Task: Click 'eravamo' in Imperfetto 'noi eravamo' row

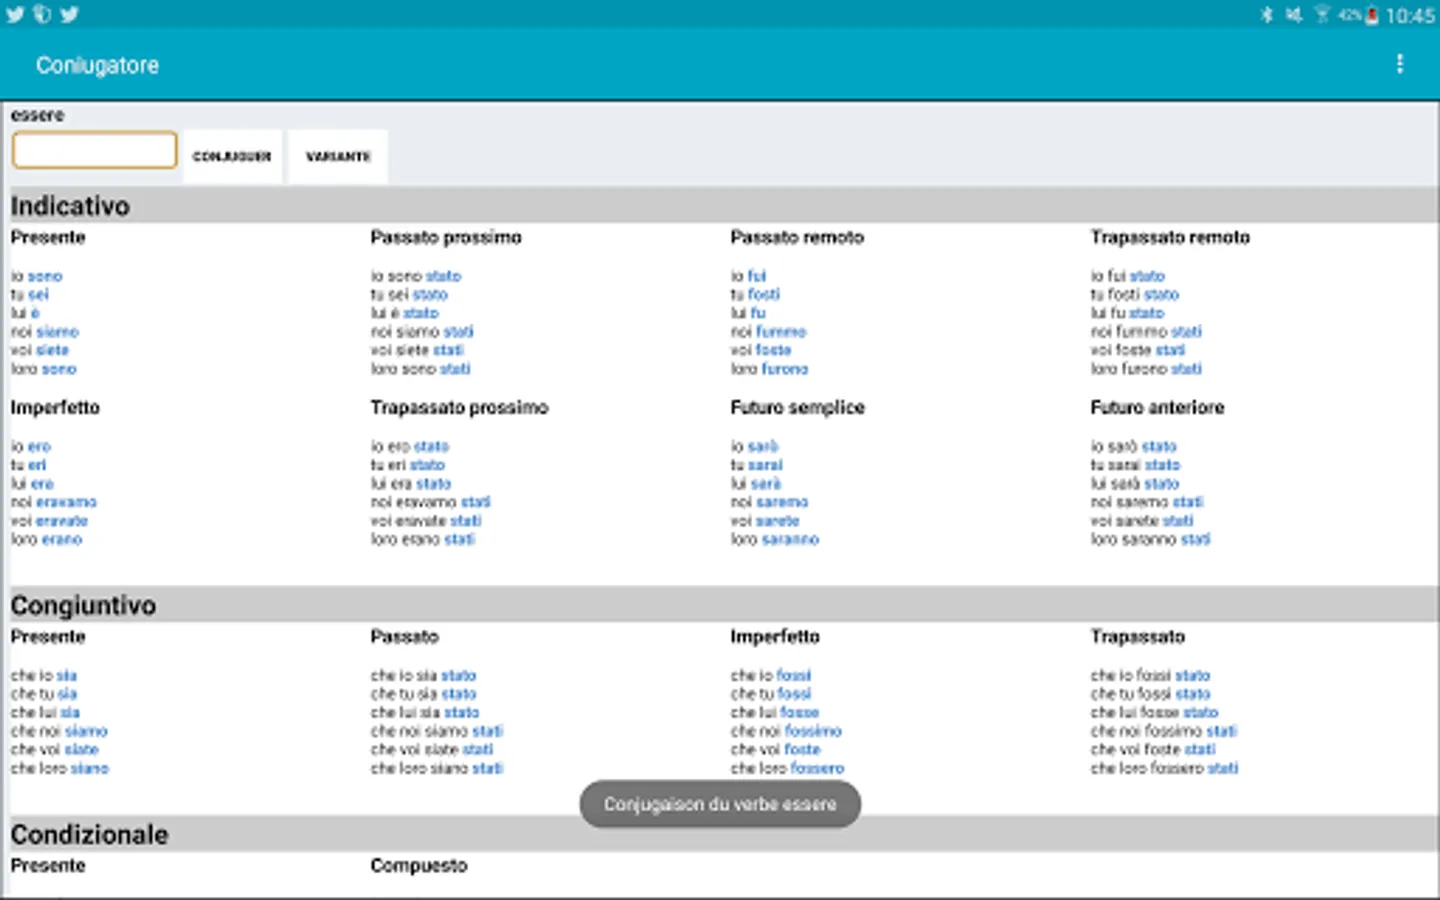Action: pyautogui.click(x=67, y=502)
